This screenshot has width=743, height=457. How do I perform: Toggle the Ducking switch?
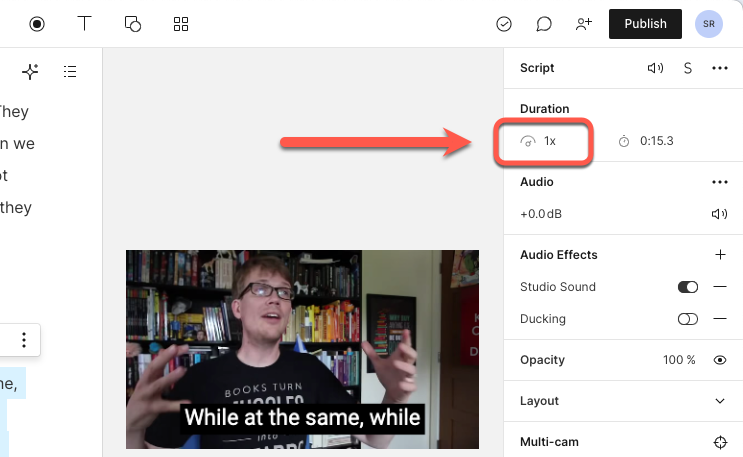point(688,319)
